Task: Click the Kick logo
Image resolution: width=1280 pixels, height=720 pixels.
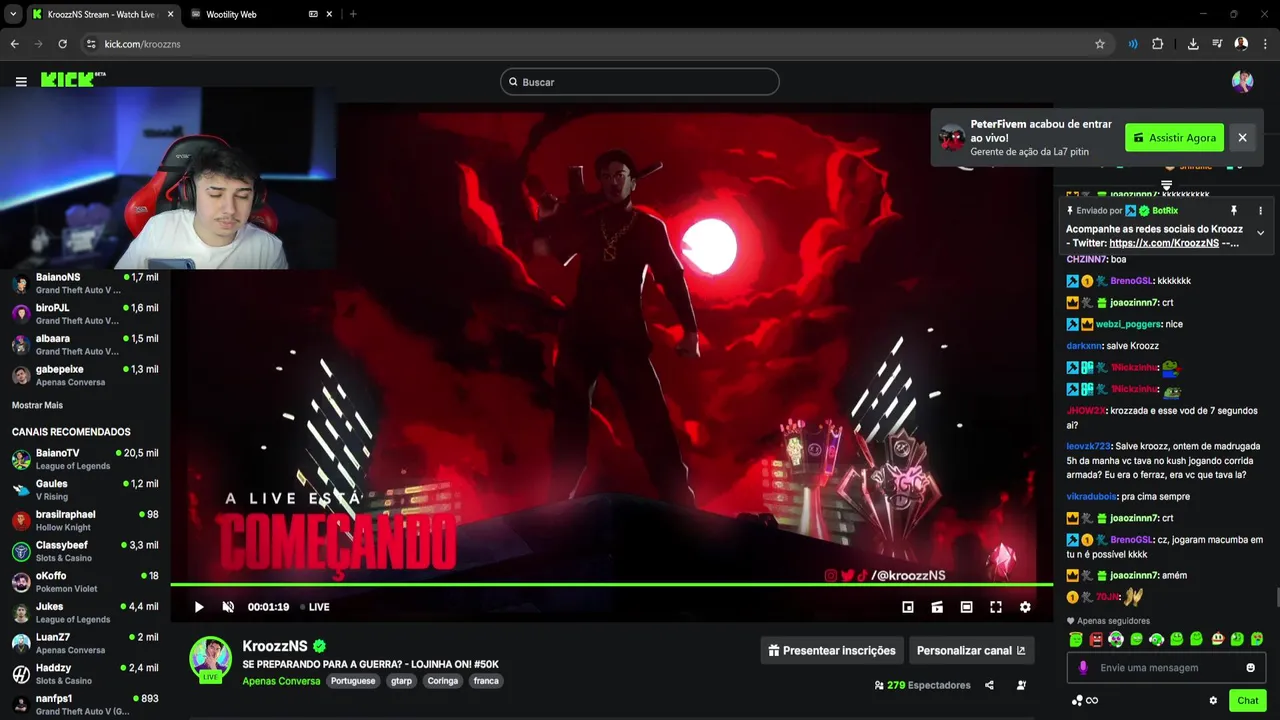Action: click(73, 79)
